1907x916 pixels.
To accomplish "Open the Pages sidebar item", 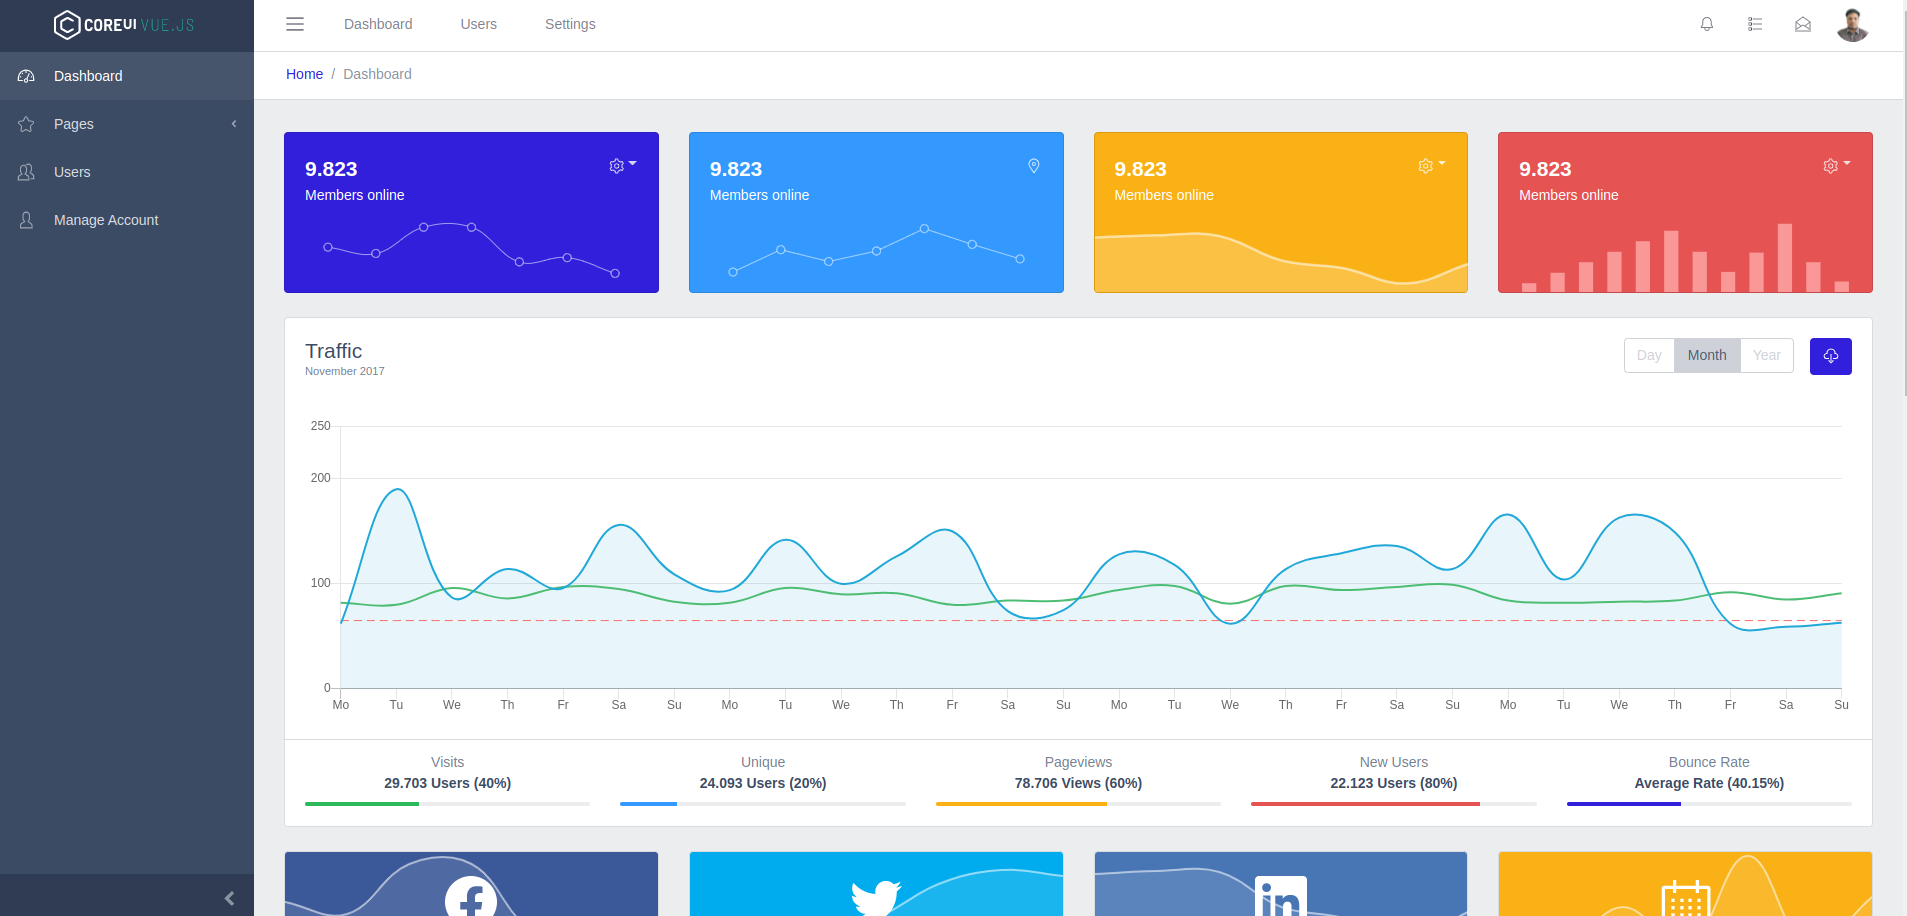I will click(127, 124).
